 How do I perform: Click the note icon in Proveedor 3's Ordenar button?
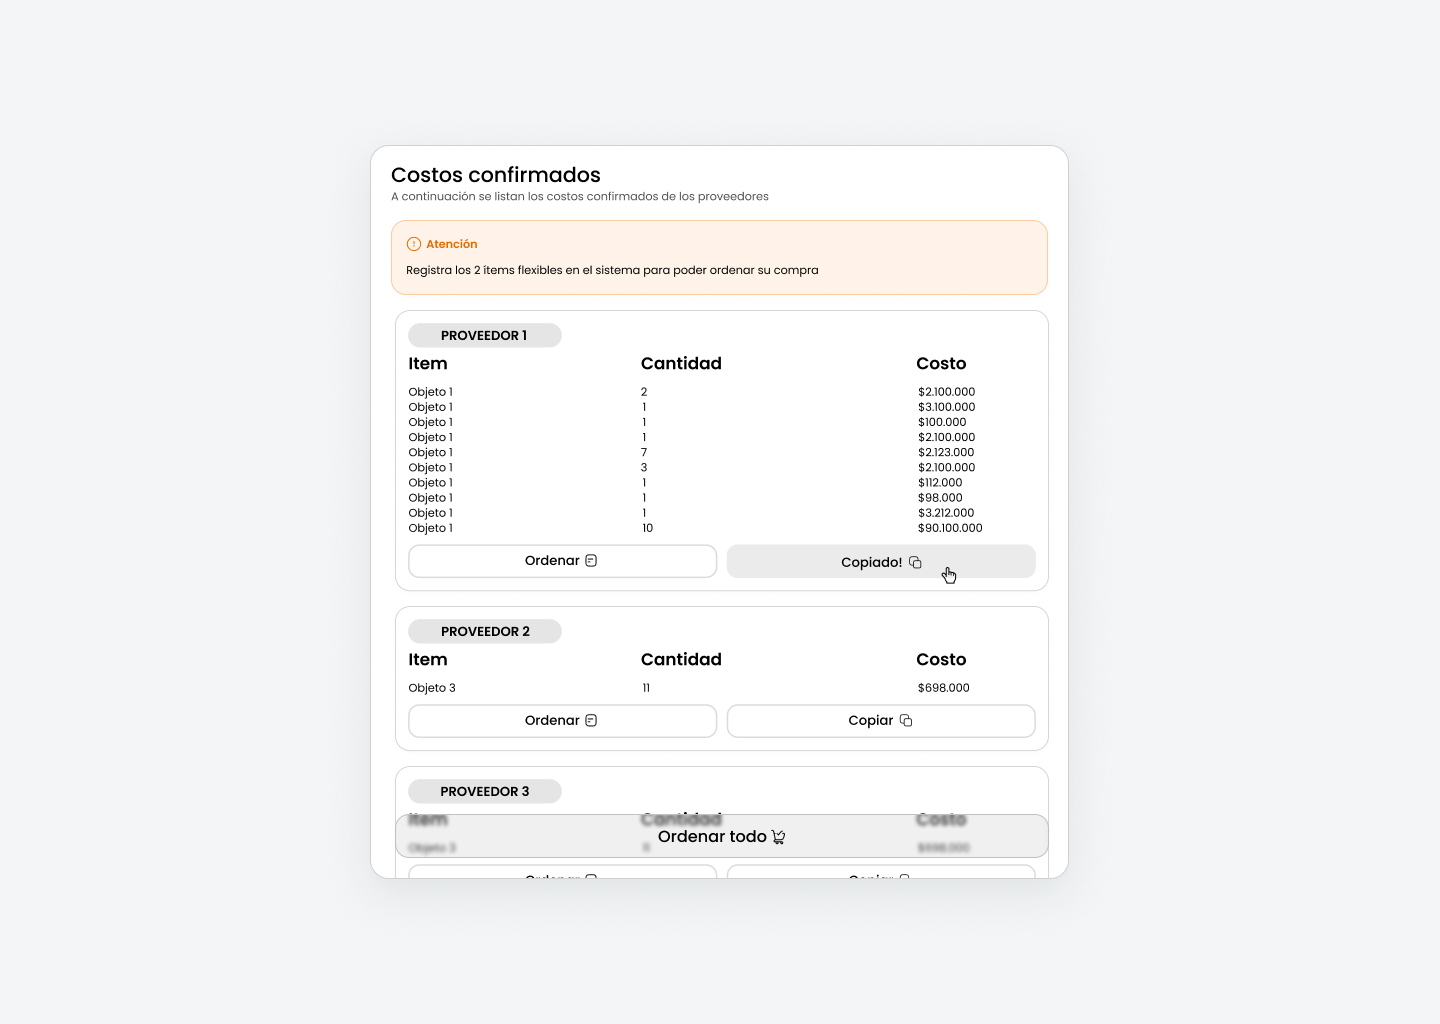593,878
